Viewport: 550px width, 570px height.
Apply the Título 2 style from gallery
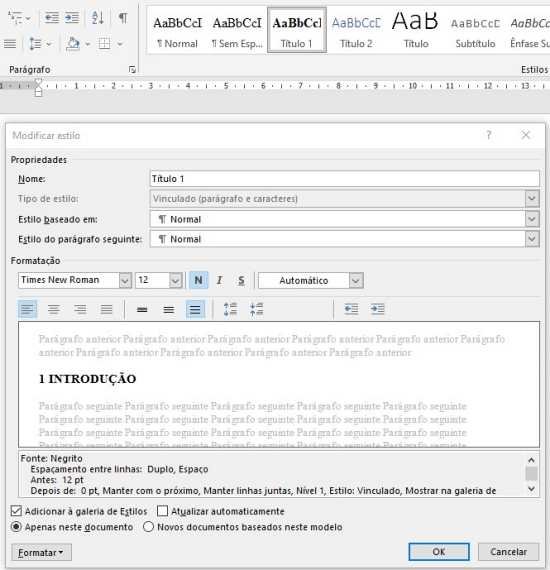coord(356,31)
